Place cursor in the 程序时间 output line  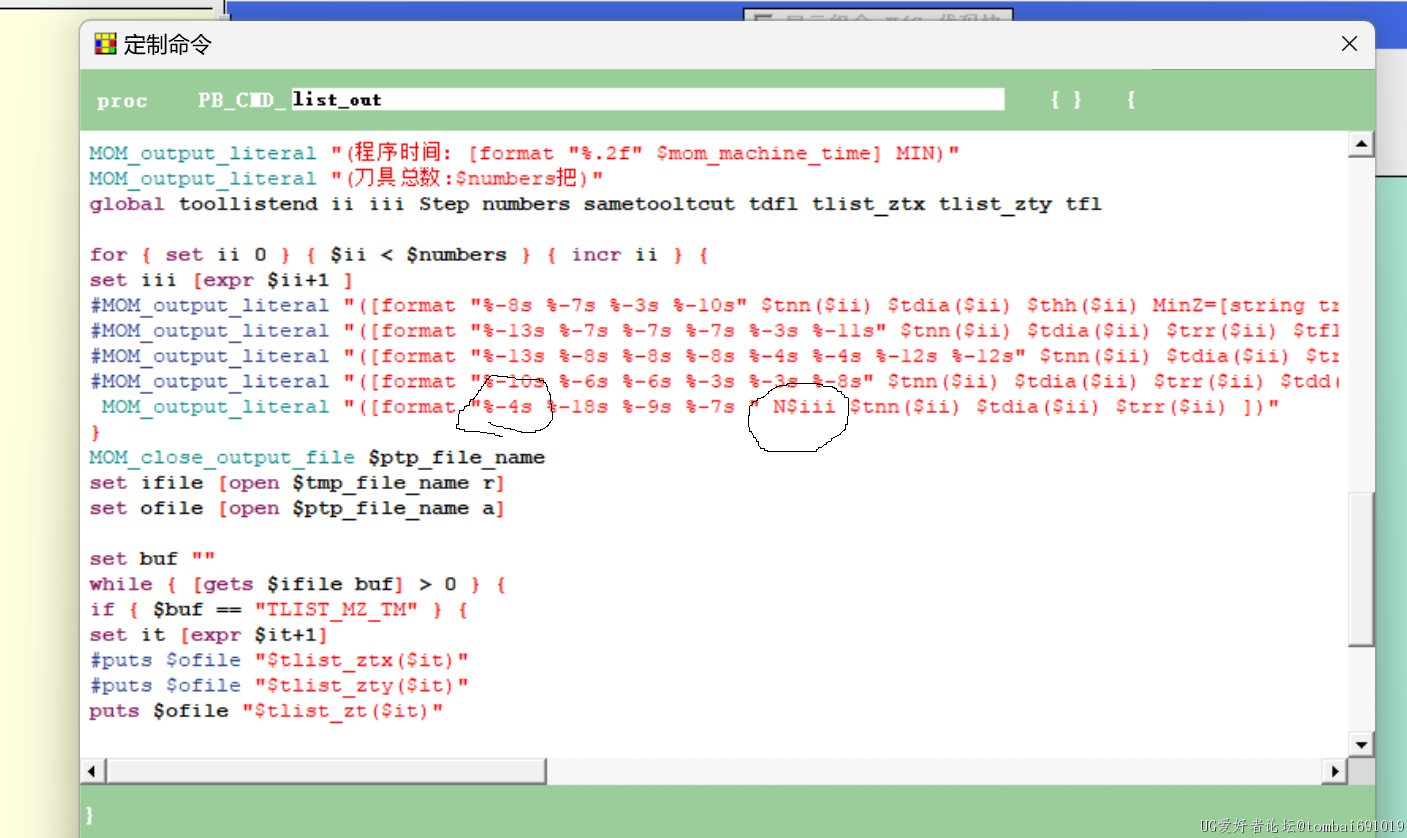coord(524,153)
